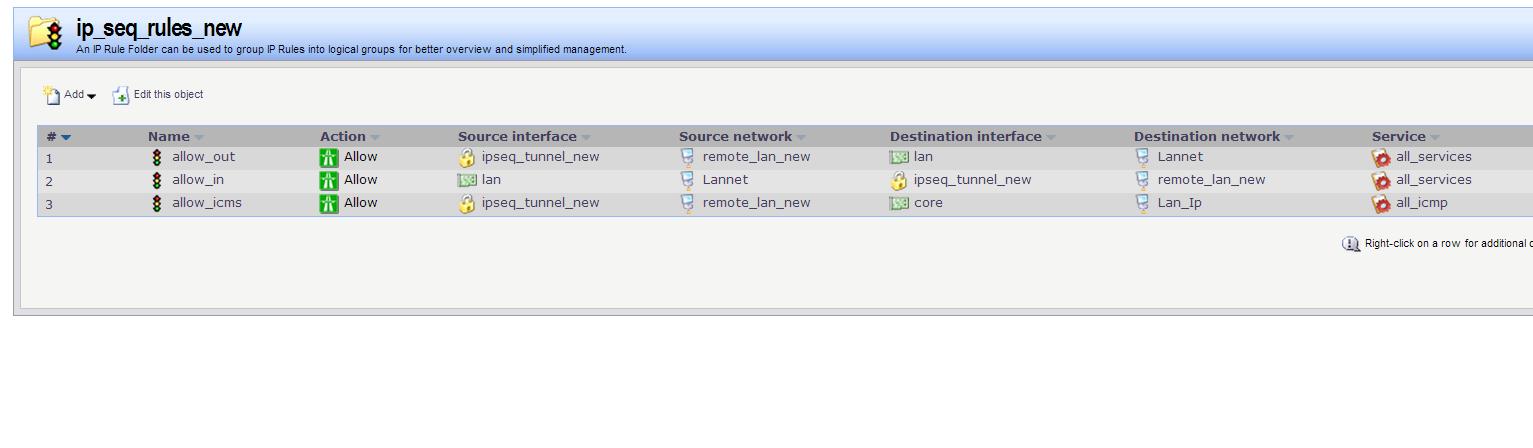Click the info icon near Right-click hint
This screenshot has width=1533, height=448.
pyautogui.click(x=1351, y=244)
